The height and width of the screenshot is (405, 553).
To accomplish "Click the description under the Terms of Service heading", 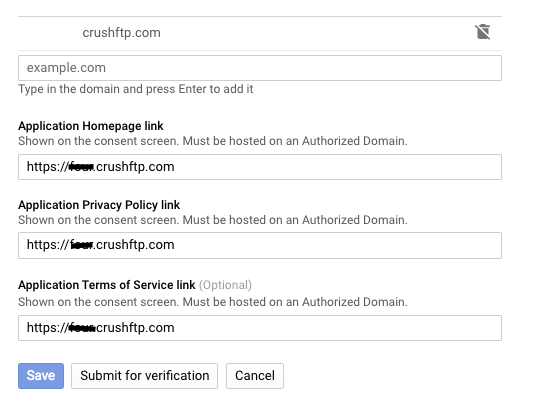I will coord(213,302).
